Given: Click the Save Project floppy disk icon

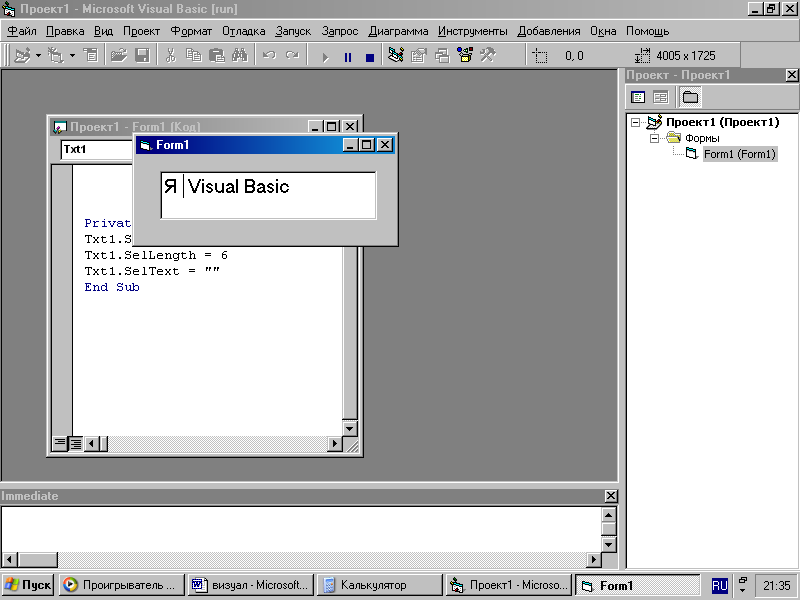Looking at the screenshot, I should pyautogui.click(x=142, y=55).
